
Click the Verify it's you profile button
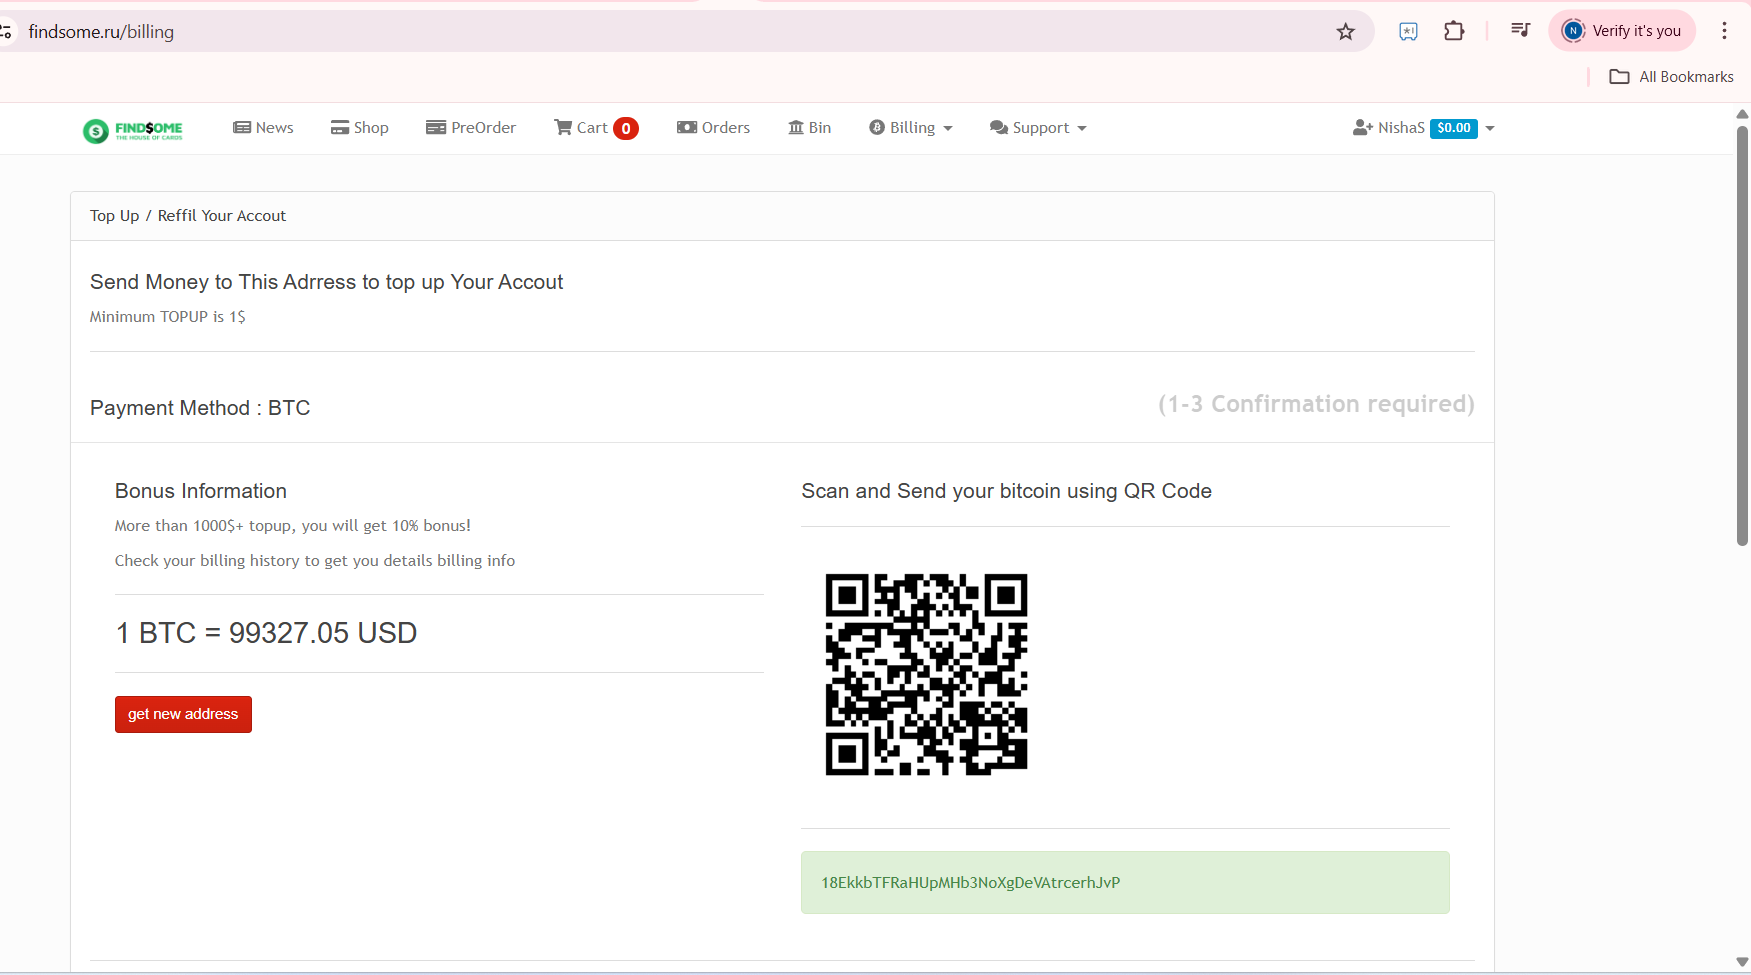(x=1622, y=31)
